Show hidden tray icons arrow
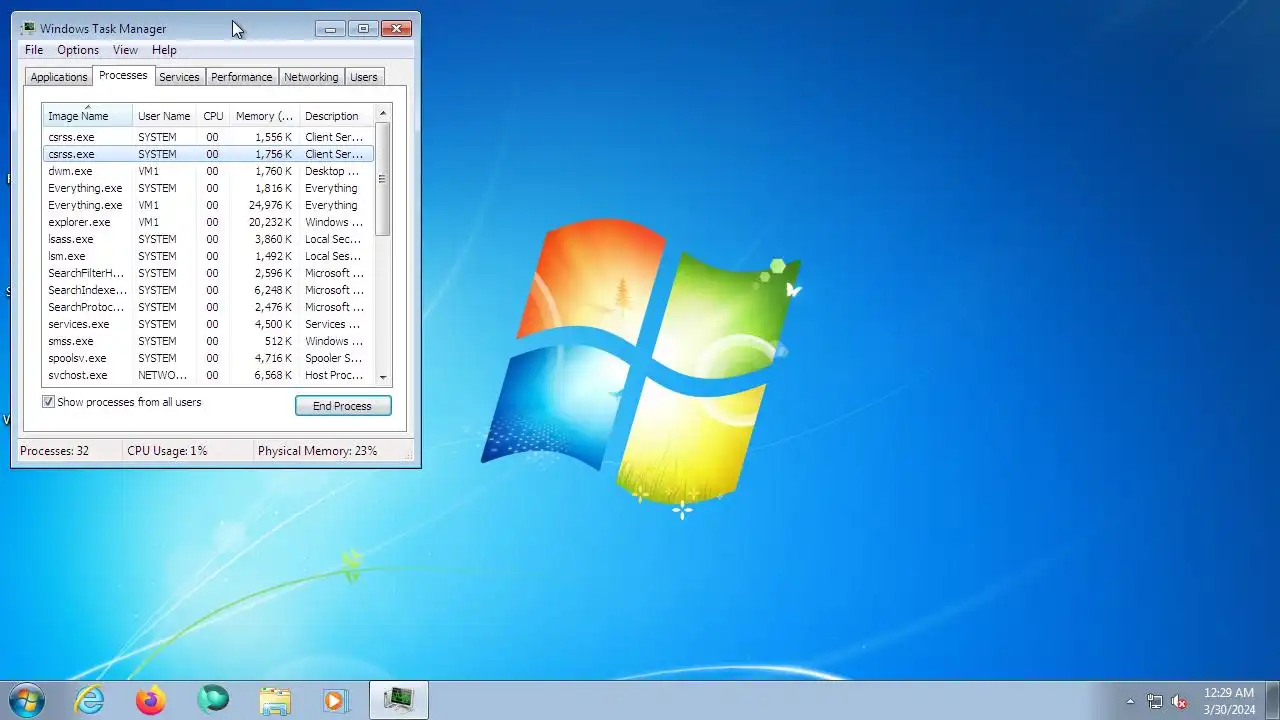Viewport: 1280px width, 720px height. [x=1130, y=701]
